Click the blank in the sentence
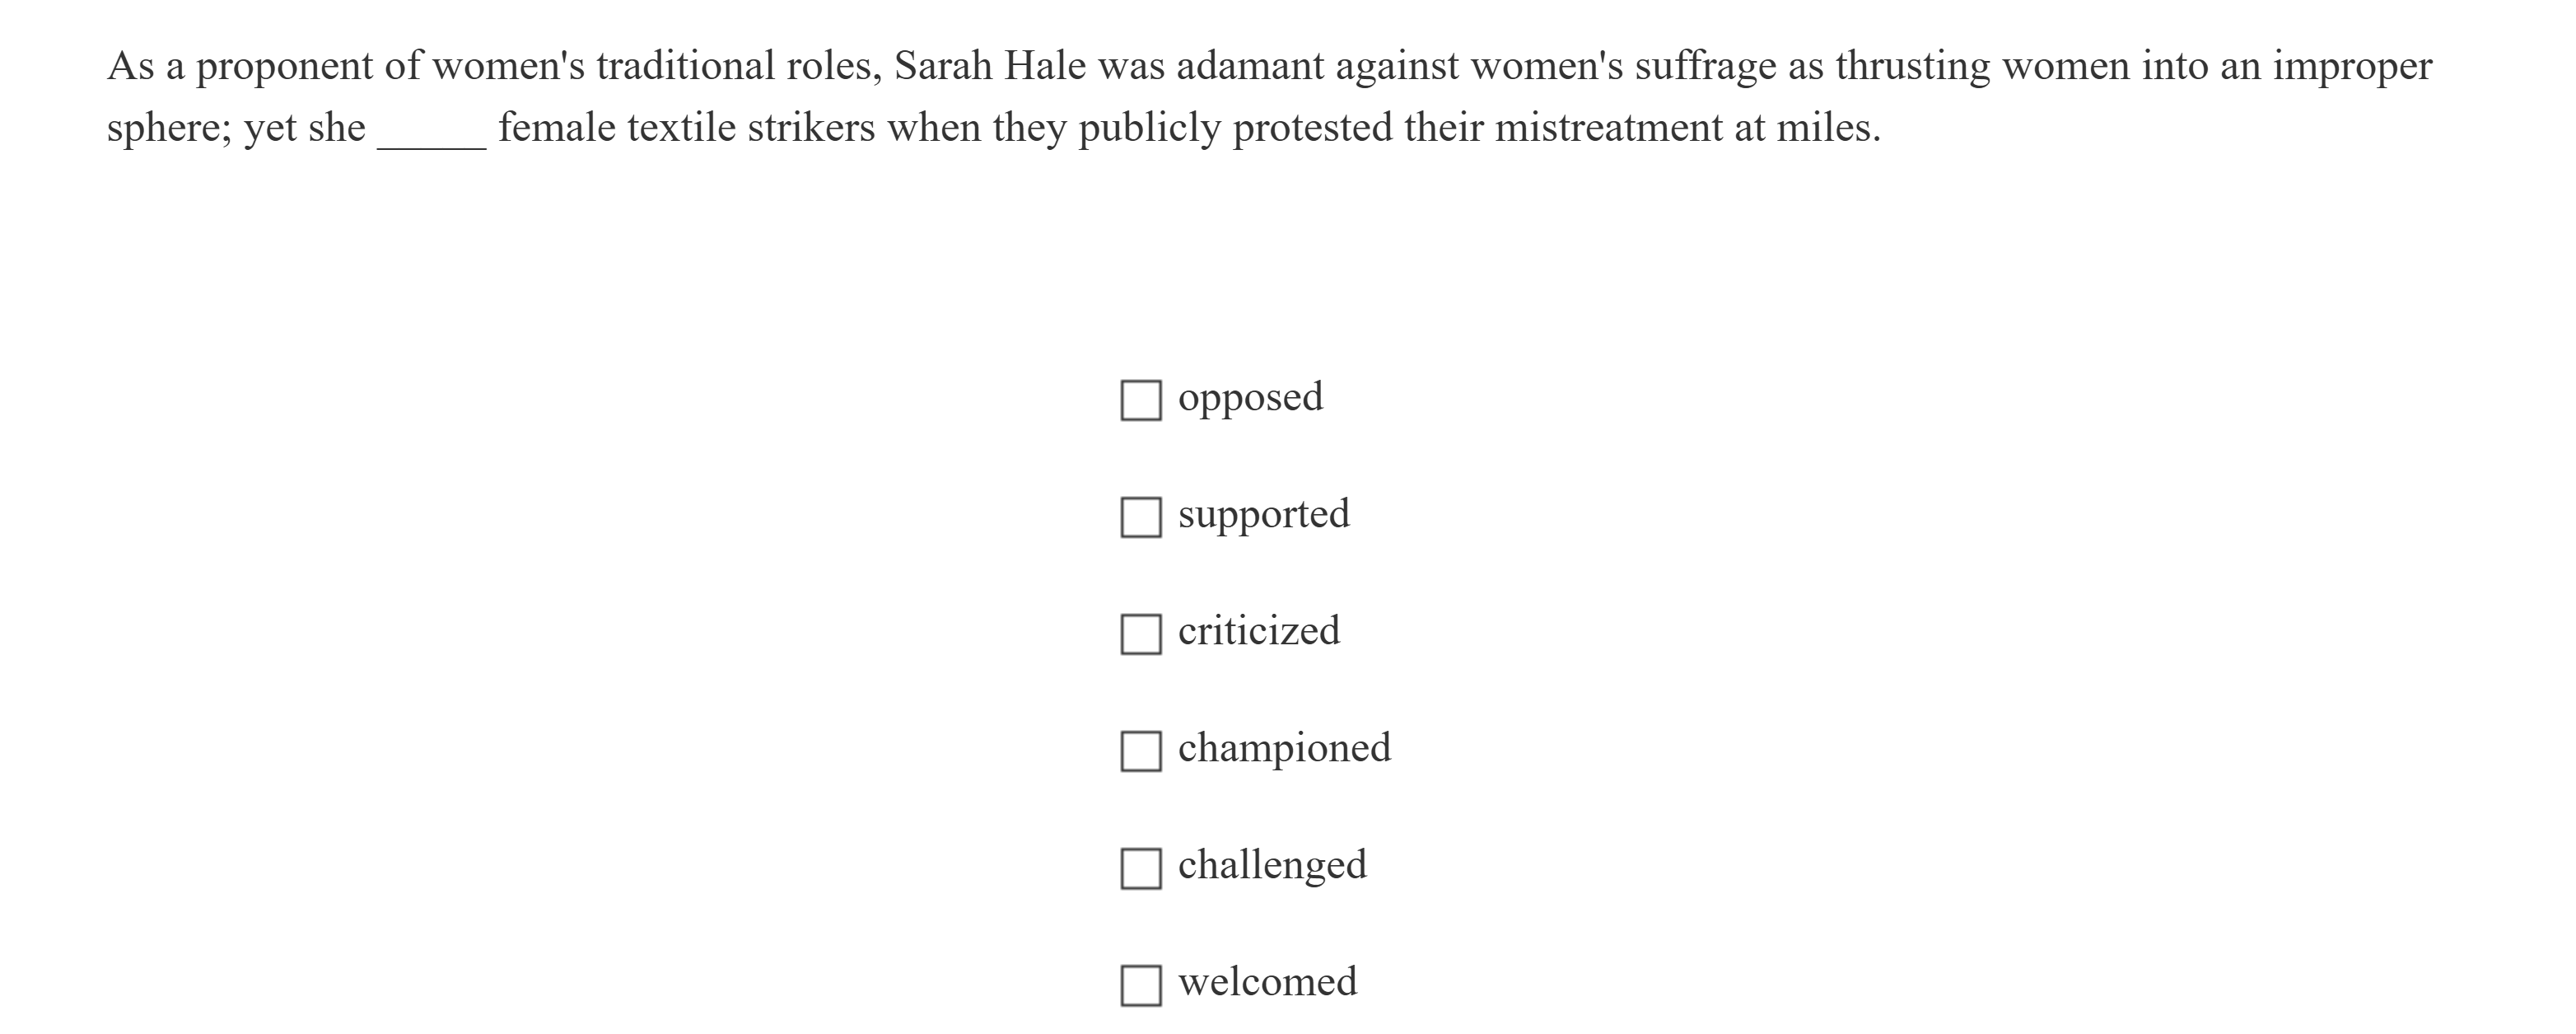This screenshot has height=1034, width=2576. pos(431,130)
